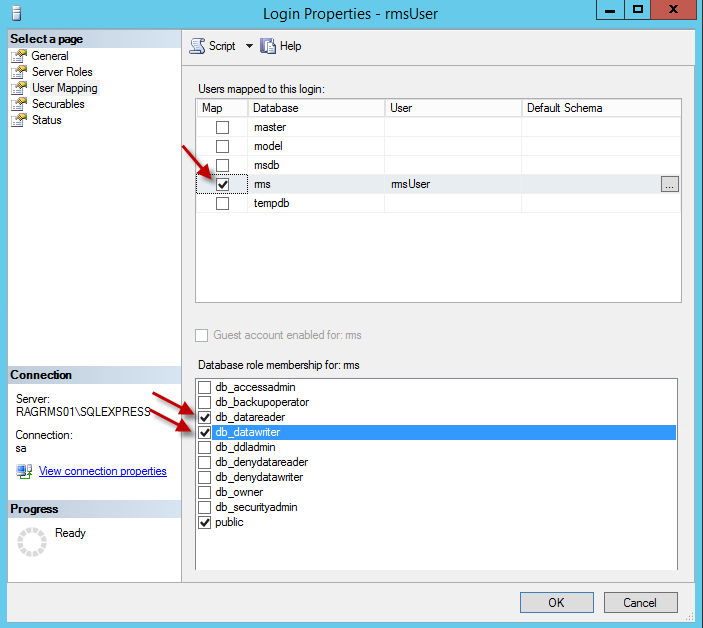Uncheck the Map box for rms
Screen dimensions: 703x628
pyautogui.click(x=222, y=184)
